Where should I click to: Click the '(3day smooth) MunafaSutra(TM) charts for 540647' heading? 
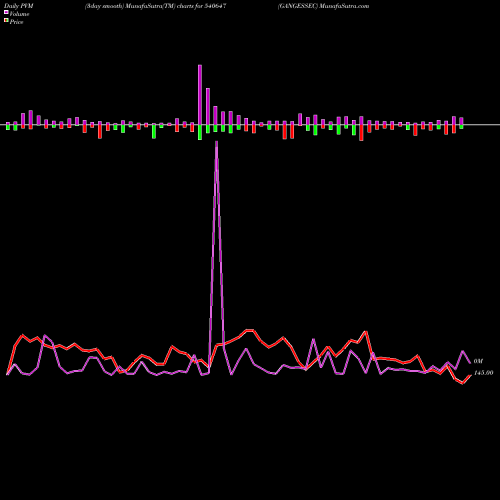156,6
